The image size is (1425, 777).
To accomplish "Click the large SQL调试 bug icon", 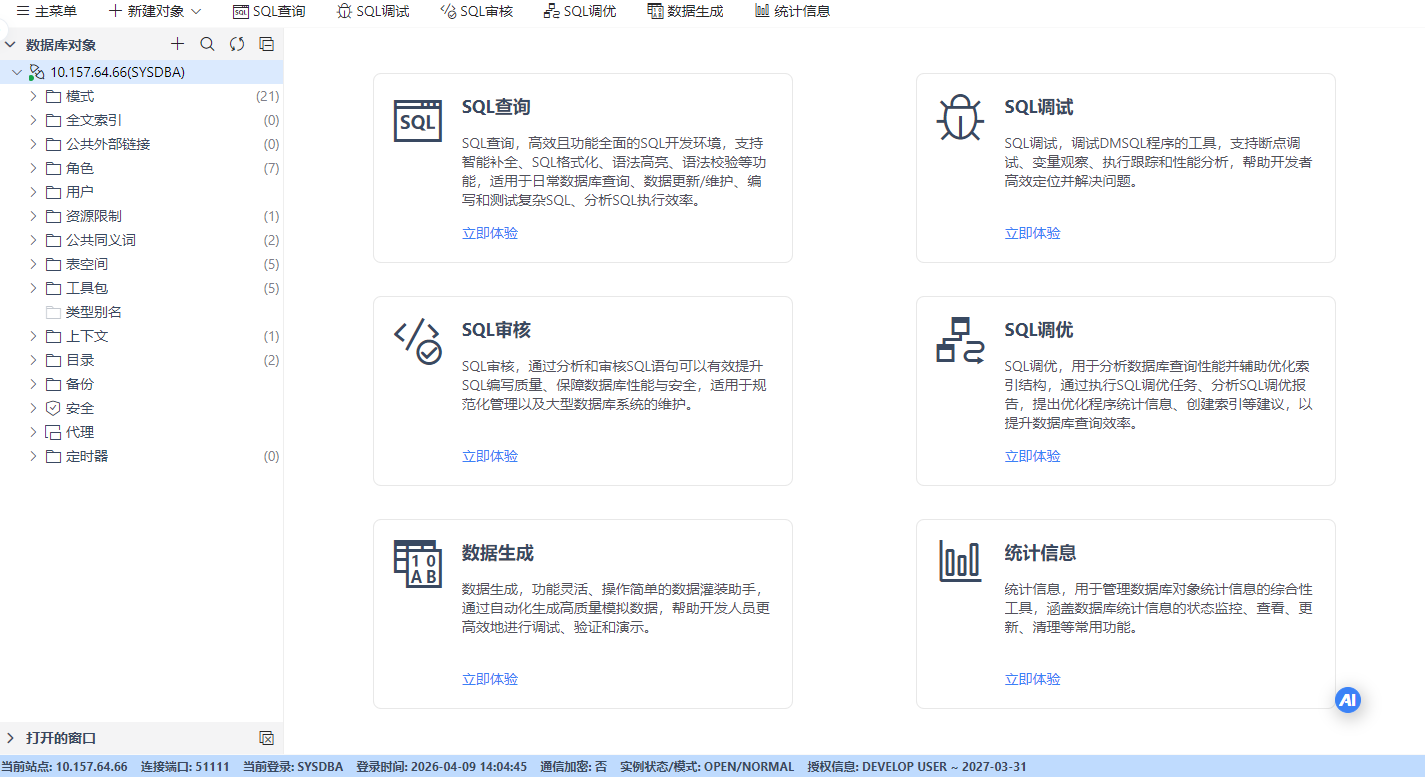I will click(x=960, y=117).
